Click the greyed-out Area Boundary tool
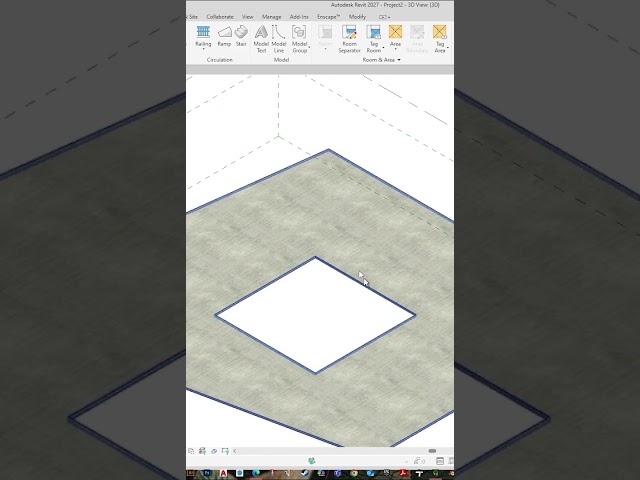The width and height of the screenshot is (640, 480). [x=417, y=39]
